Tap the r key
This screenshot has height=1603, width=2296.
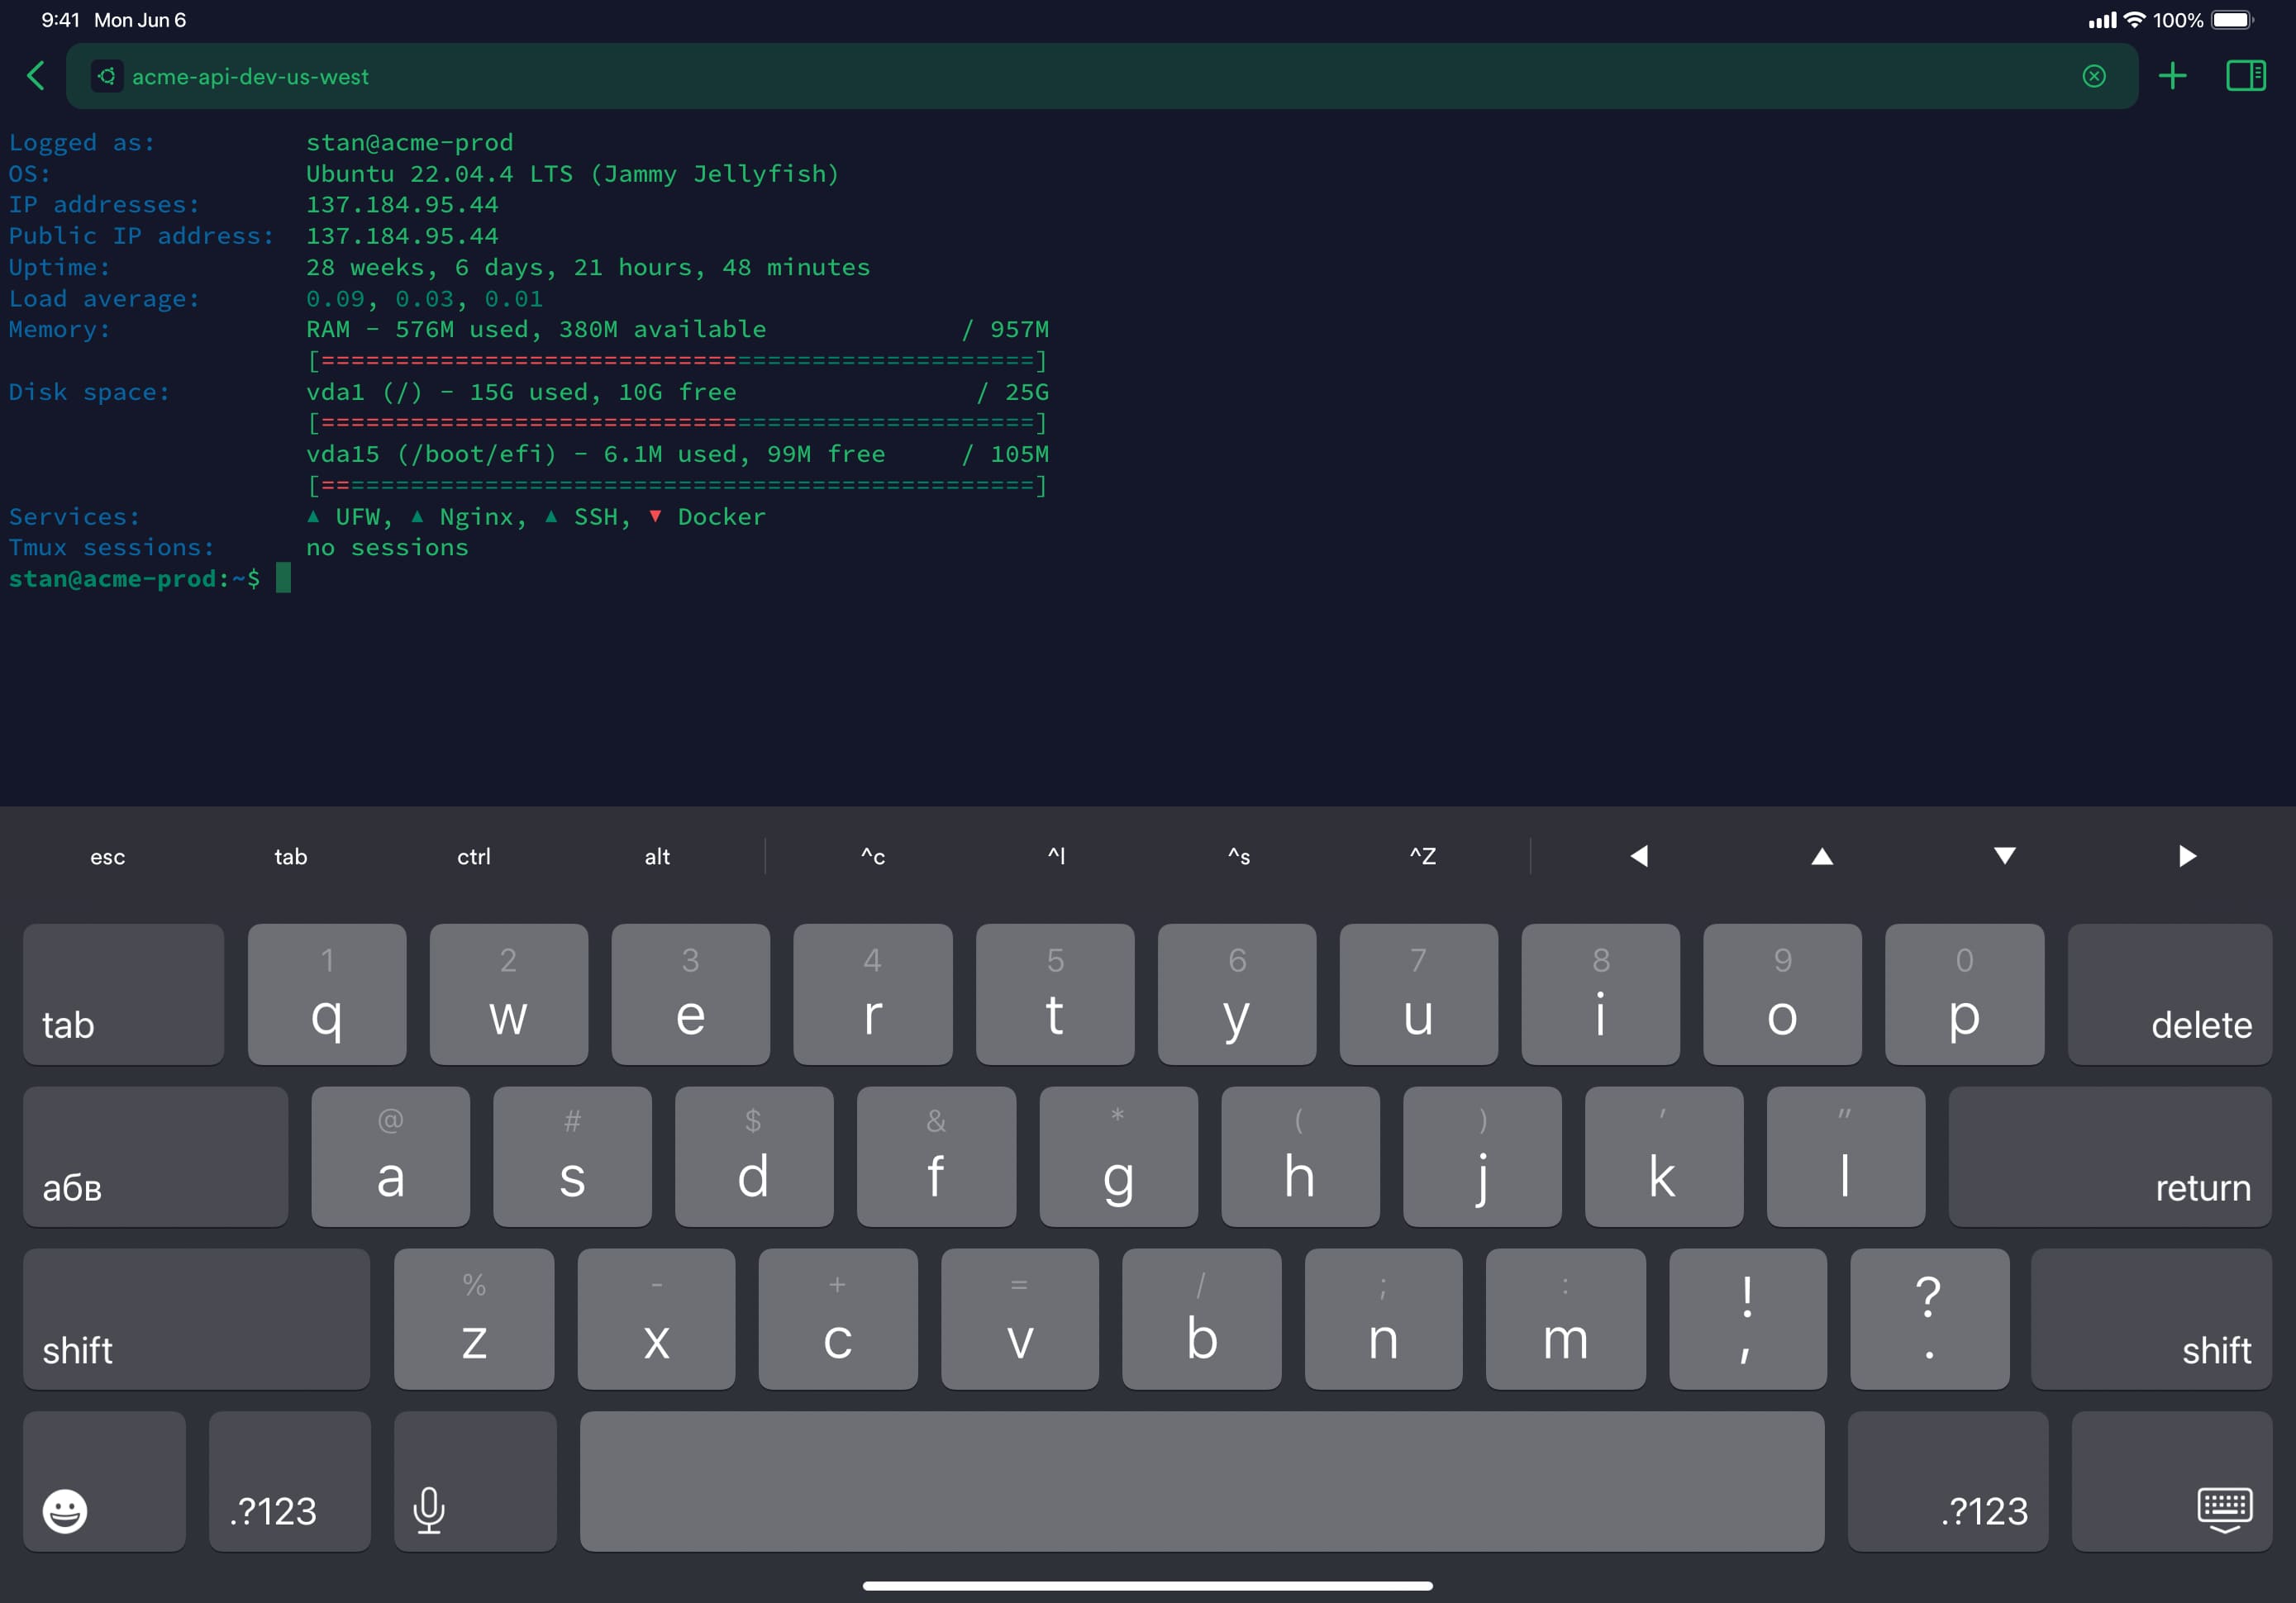point(873,994)
